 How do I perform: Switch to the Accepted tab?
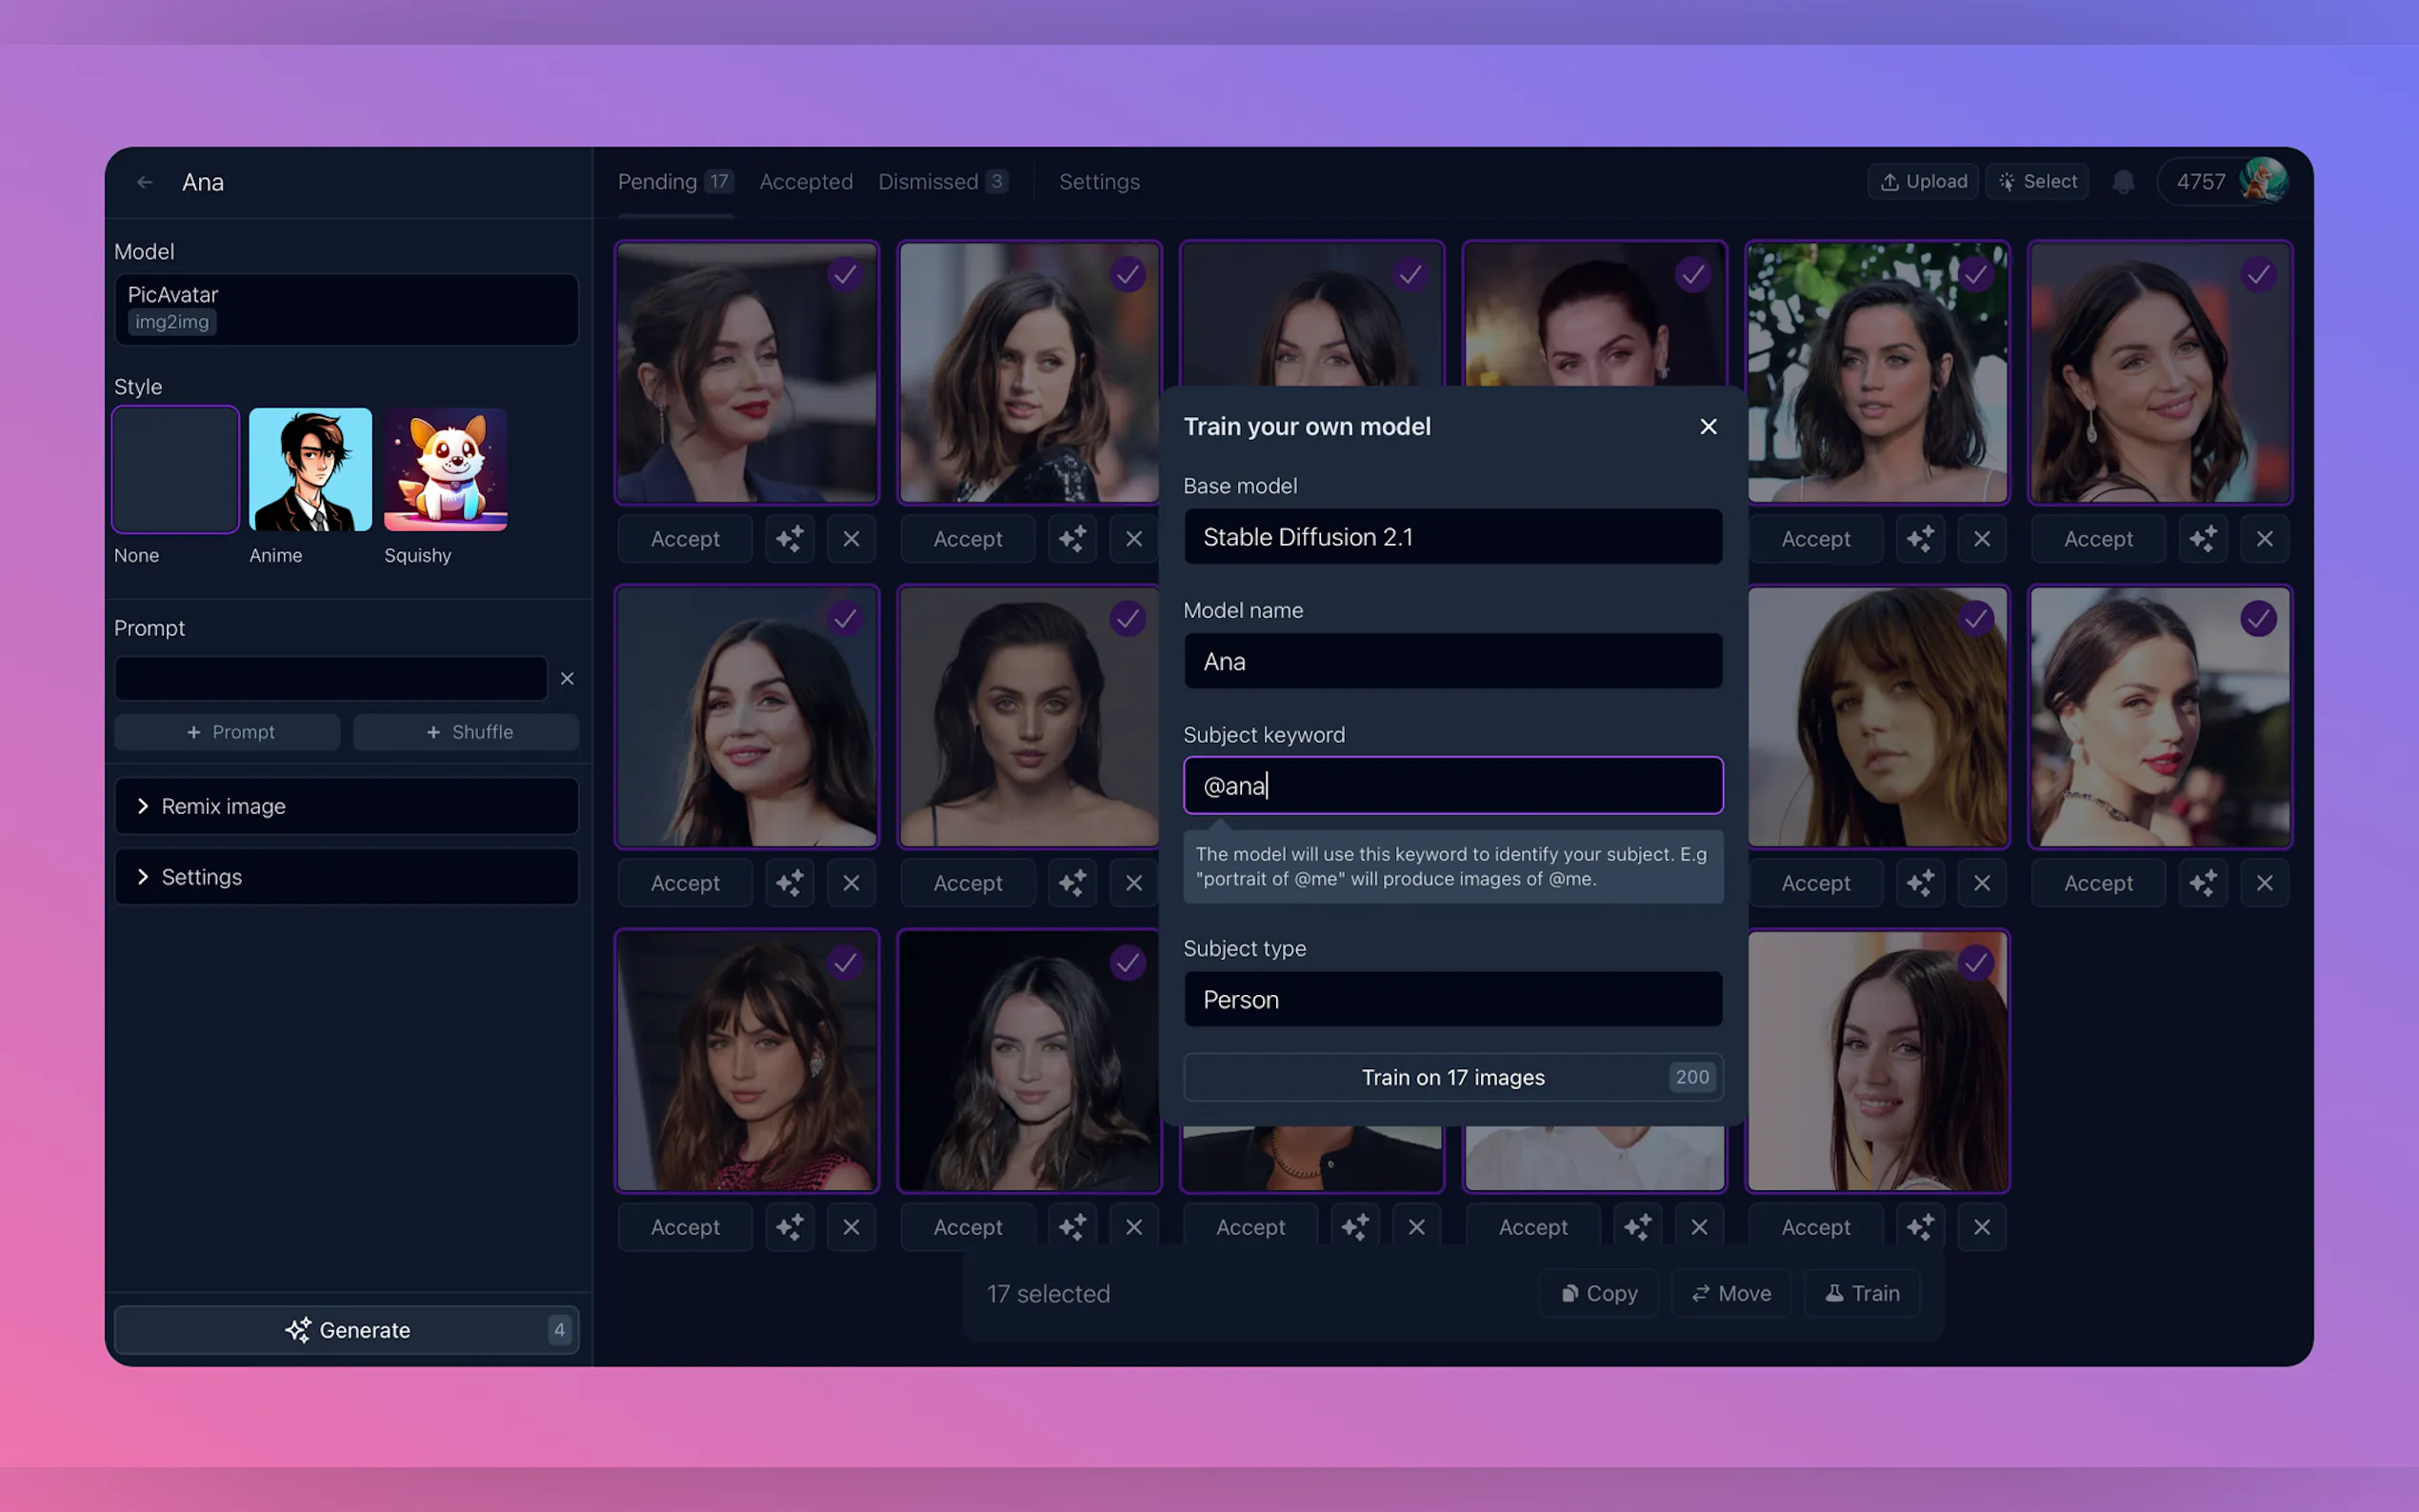(805, 182)
